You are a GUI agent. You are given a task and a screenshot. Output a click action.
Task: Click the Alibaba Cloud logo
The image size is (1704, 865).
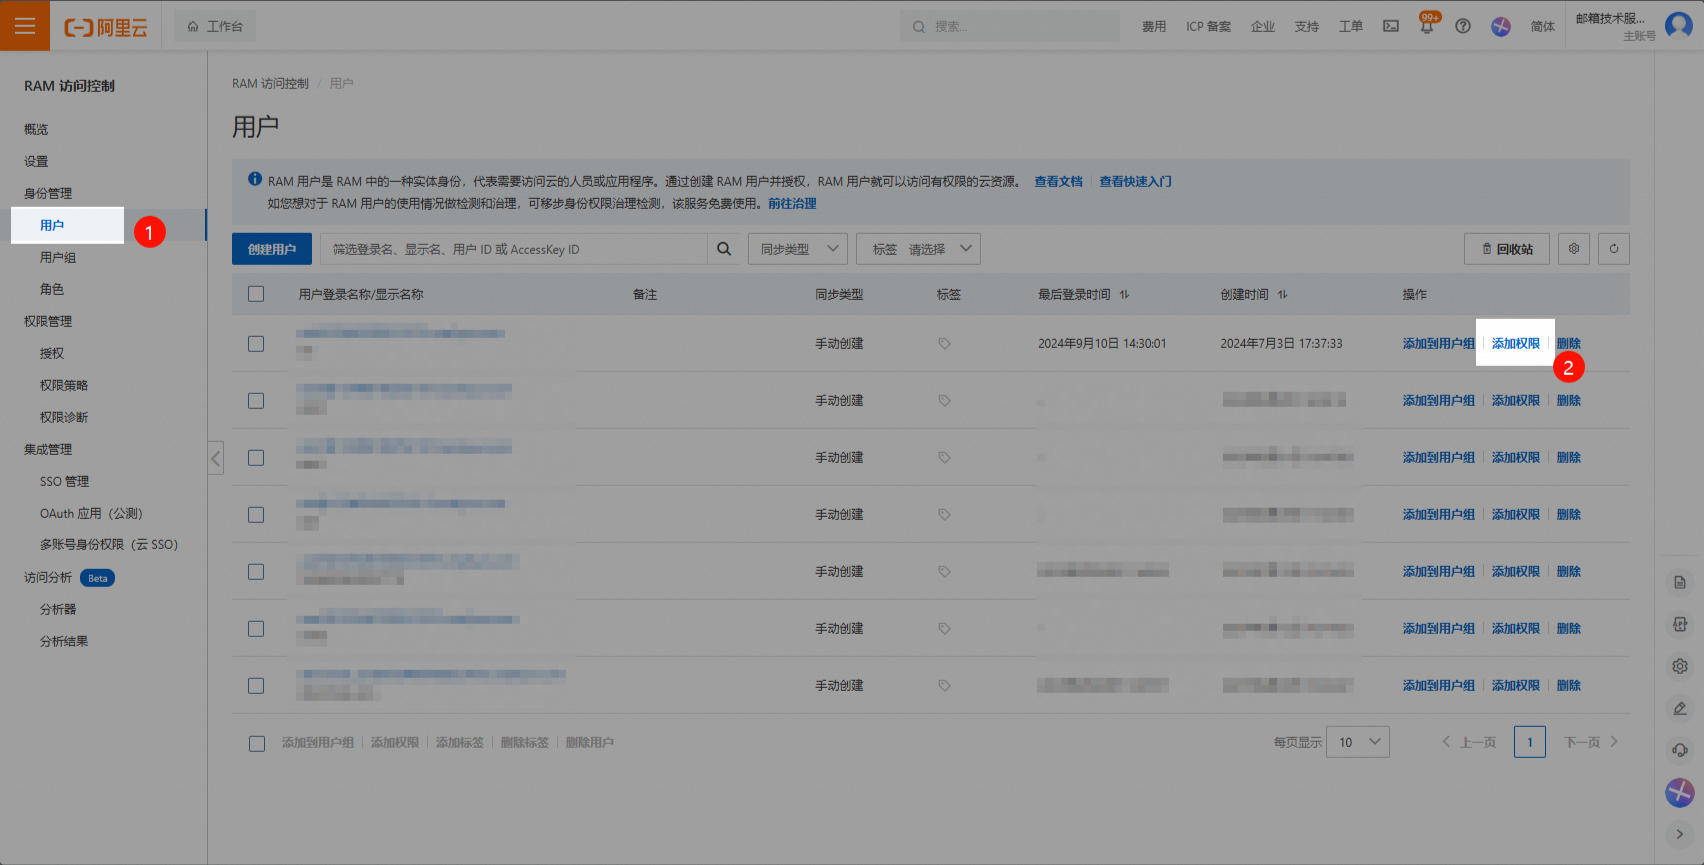(106, 27)
